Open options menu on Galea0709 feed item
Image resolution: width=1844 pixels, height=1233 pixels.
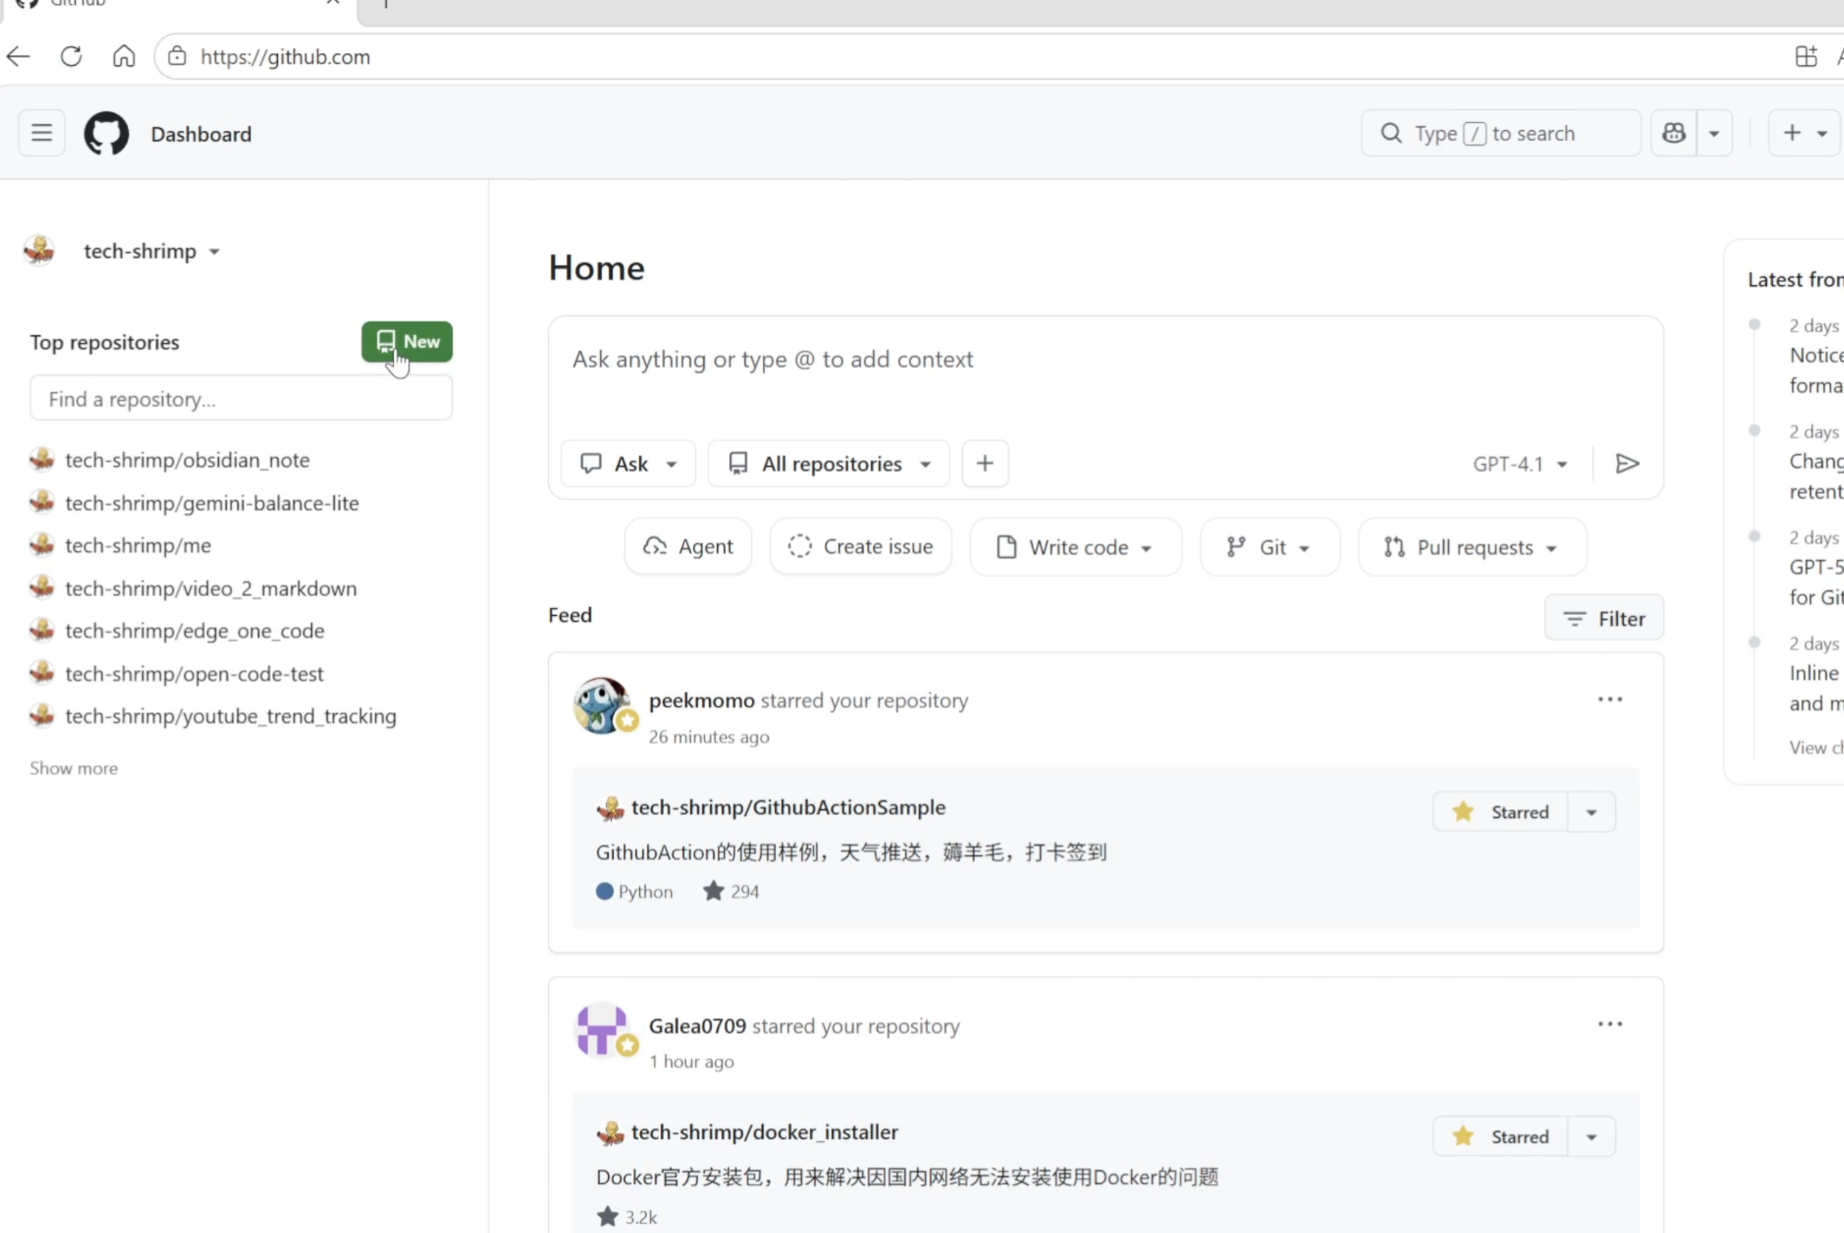click(1610, 1024)
